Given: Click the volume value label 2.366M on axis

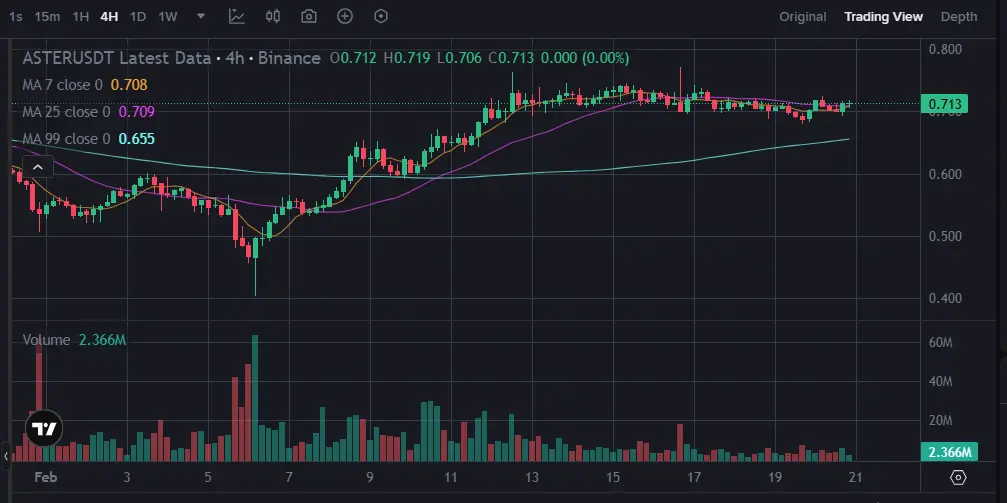Looking at the screenshot, I should click(x=949, y=452).
